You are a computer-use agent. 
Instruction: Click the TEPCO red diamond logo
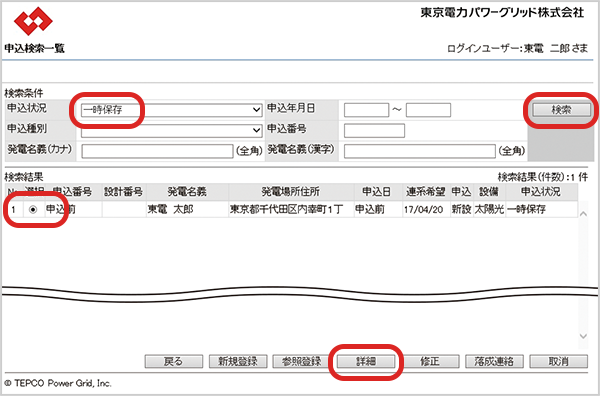click(33, 21)
